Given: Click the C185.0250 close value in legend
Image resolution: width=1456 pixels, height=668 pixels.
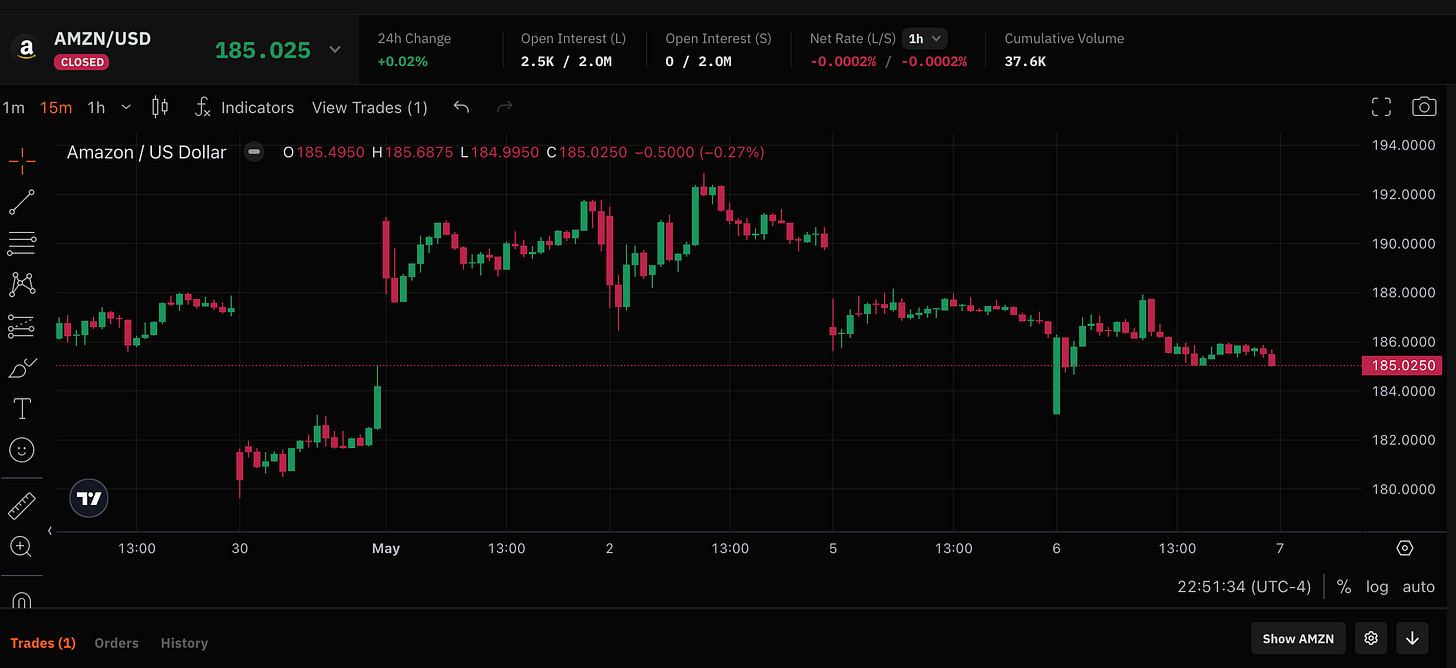Looking at the screenshot, I should tap(587, 152).
